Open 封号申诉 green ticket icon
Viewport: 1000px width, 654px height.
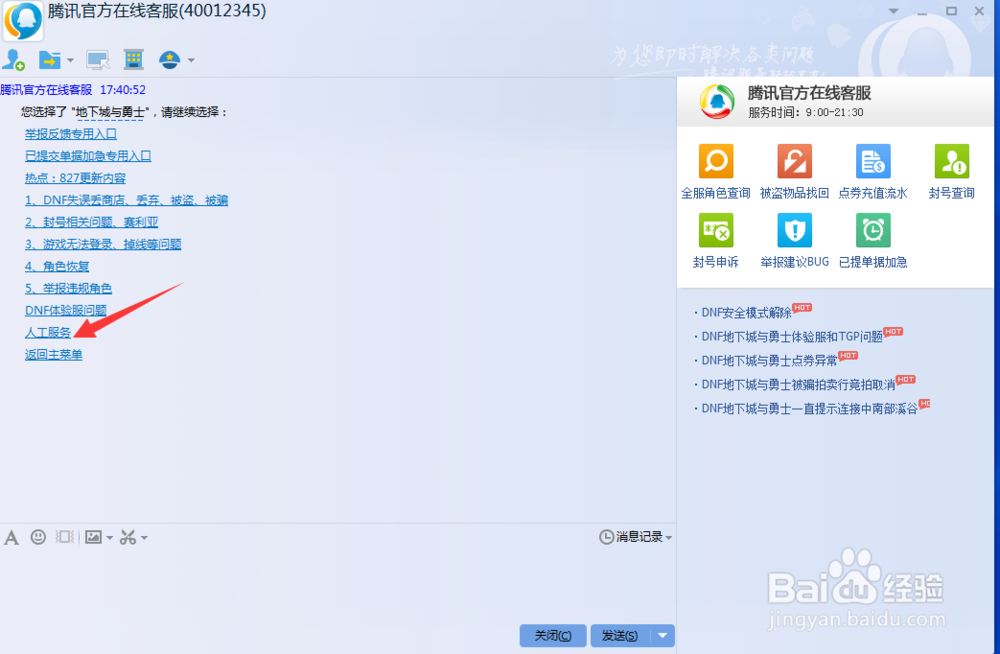point(716,230)
